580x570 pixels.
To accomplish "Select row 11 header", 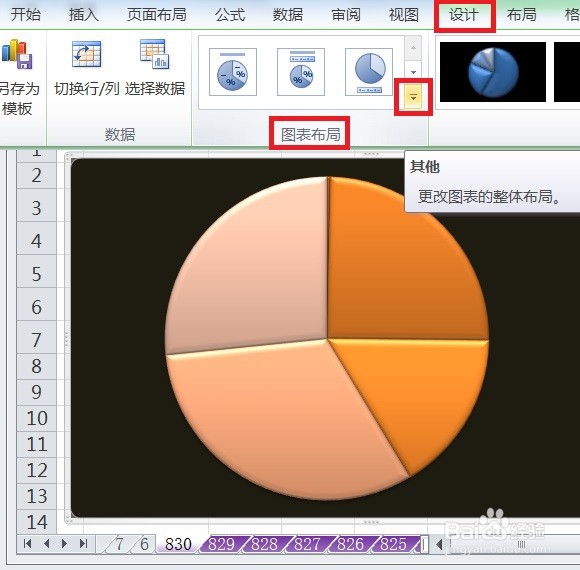I will pyautogui.click(x=36, y=444).
